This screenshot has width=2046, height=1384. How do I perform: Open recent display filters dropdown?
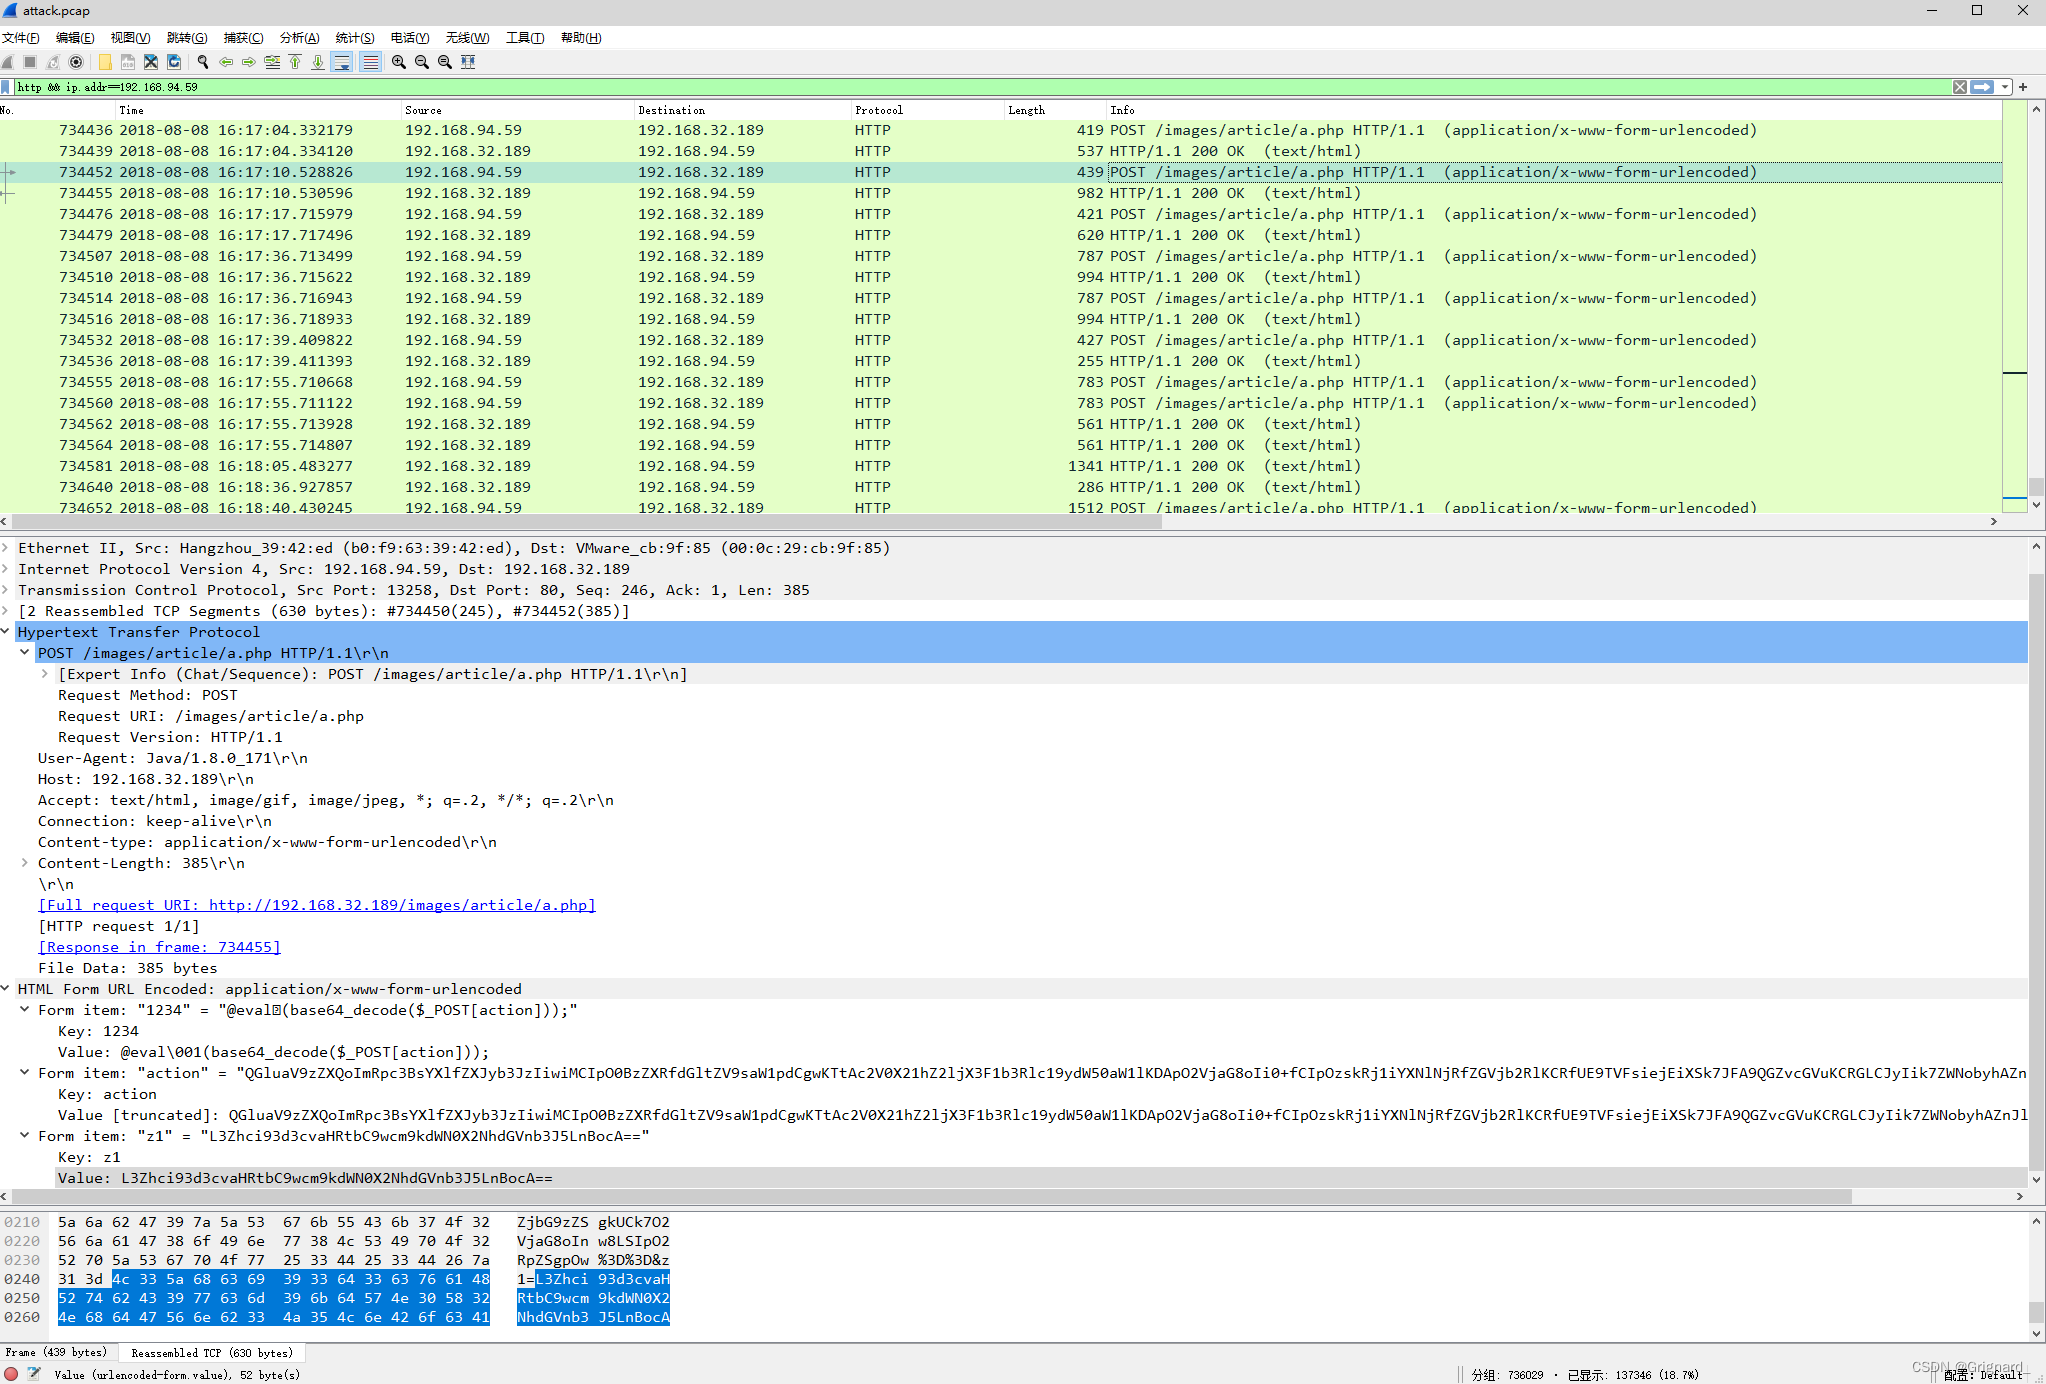[x=2005, y=87]
